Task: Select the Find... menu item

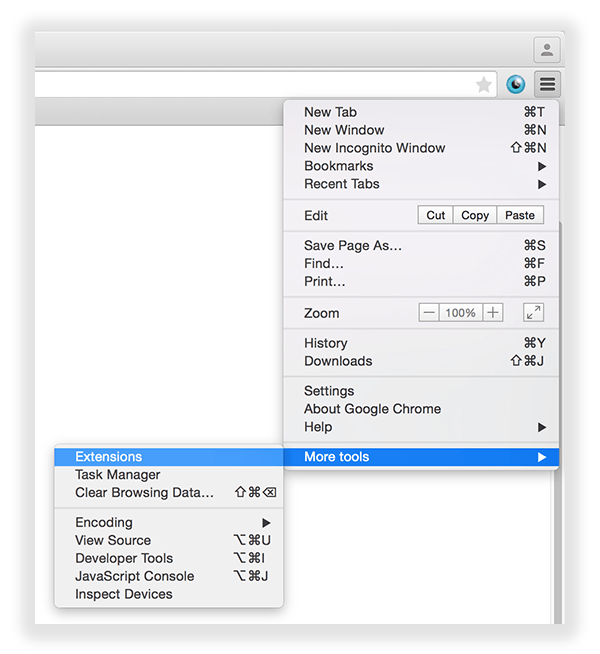Action: pos(421,264)
